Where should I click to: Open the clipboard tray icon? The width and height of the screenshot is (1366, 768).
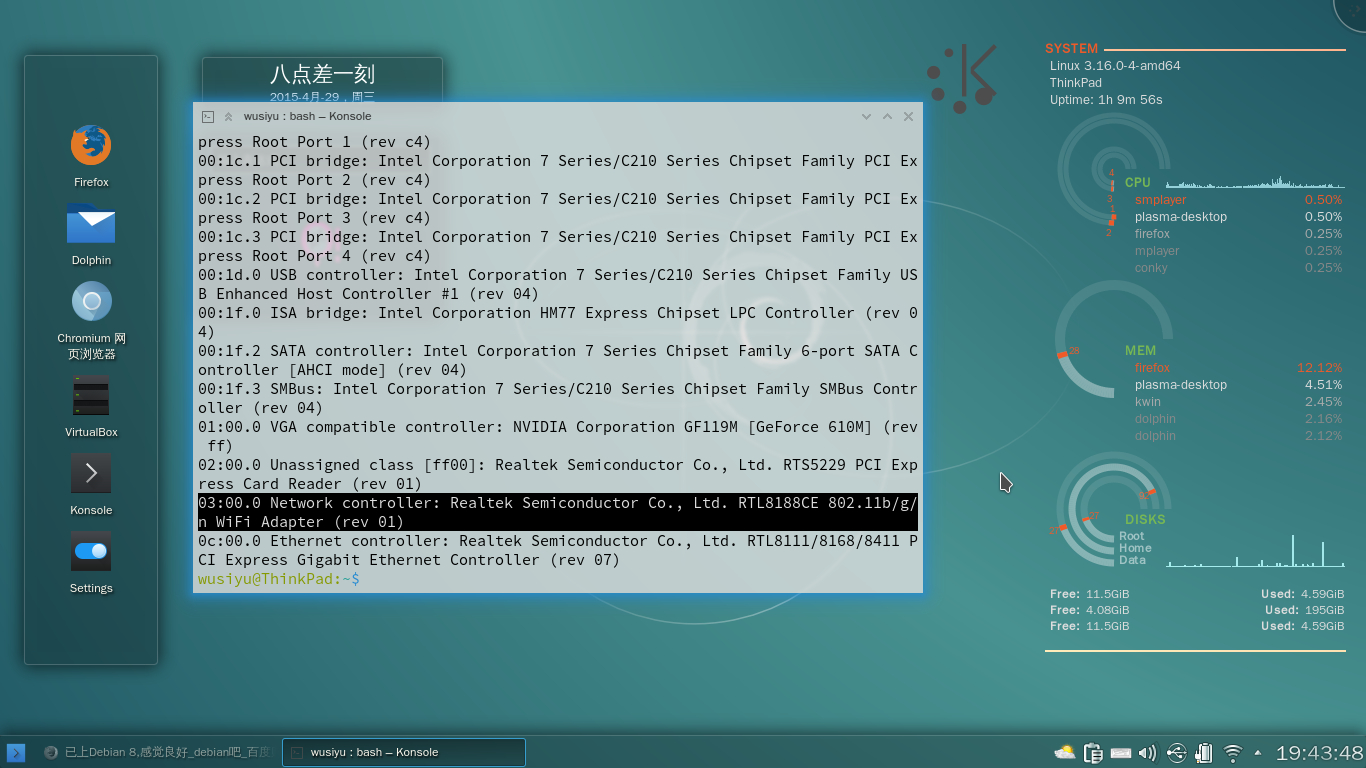tap(1092, 753)
